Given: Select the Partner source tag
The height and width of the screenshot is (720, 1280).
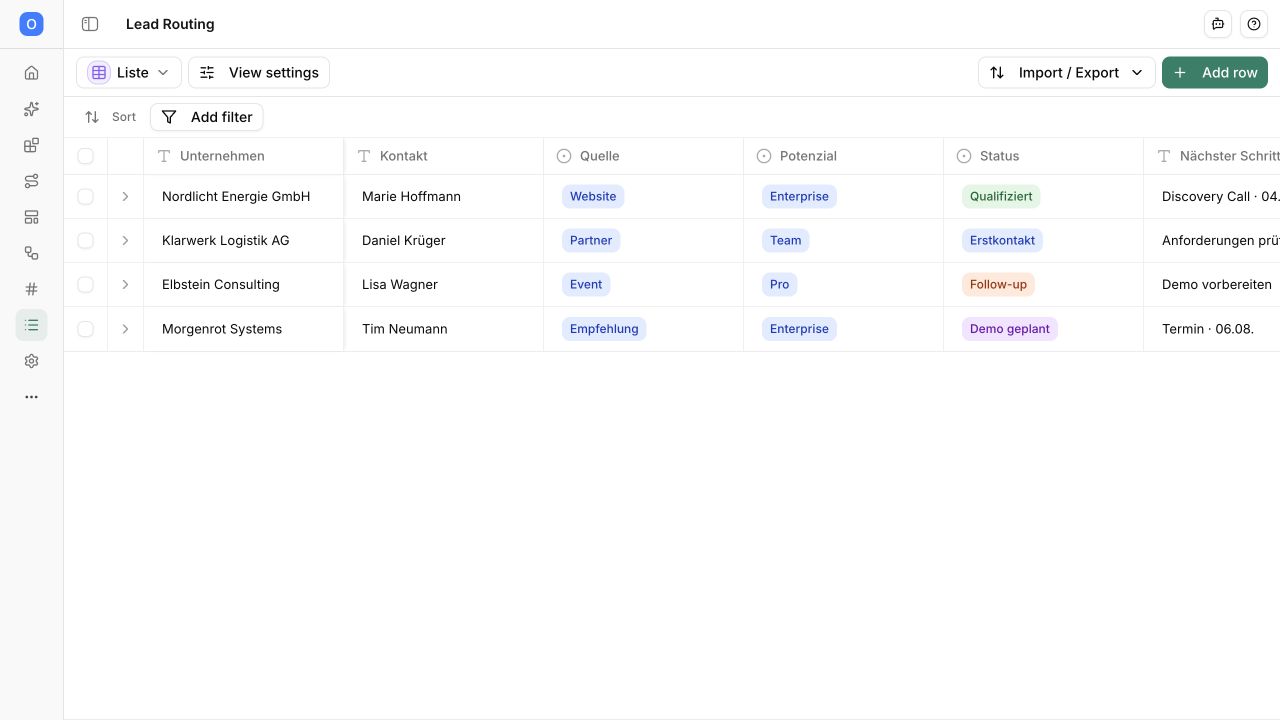Looking at the screenshot, I should click(x=591, y=241).
